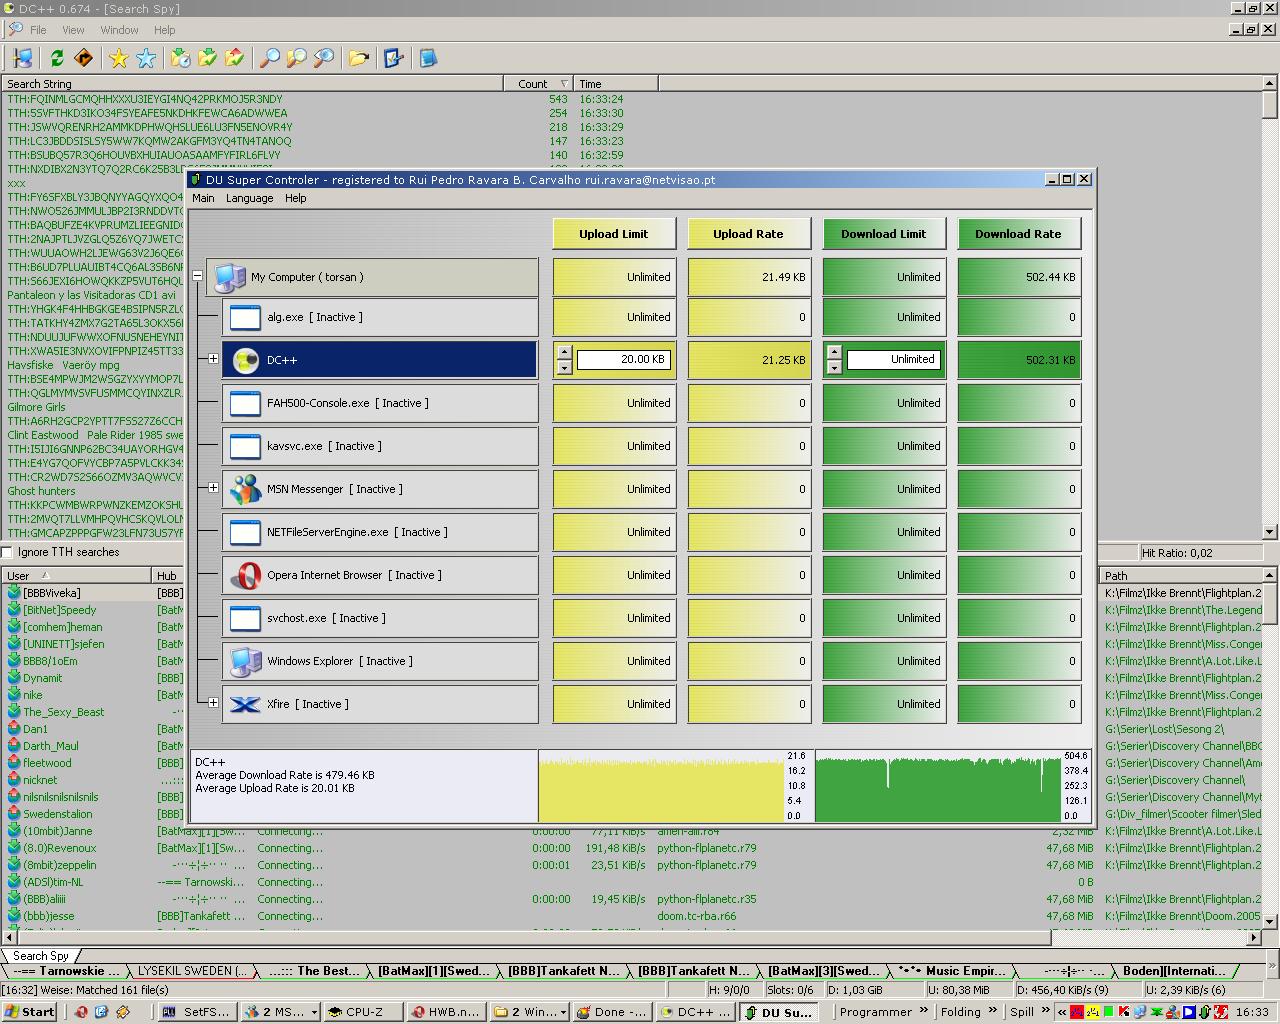
Task: Open the DC++ File menu
Action: [x=38, y=30]
